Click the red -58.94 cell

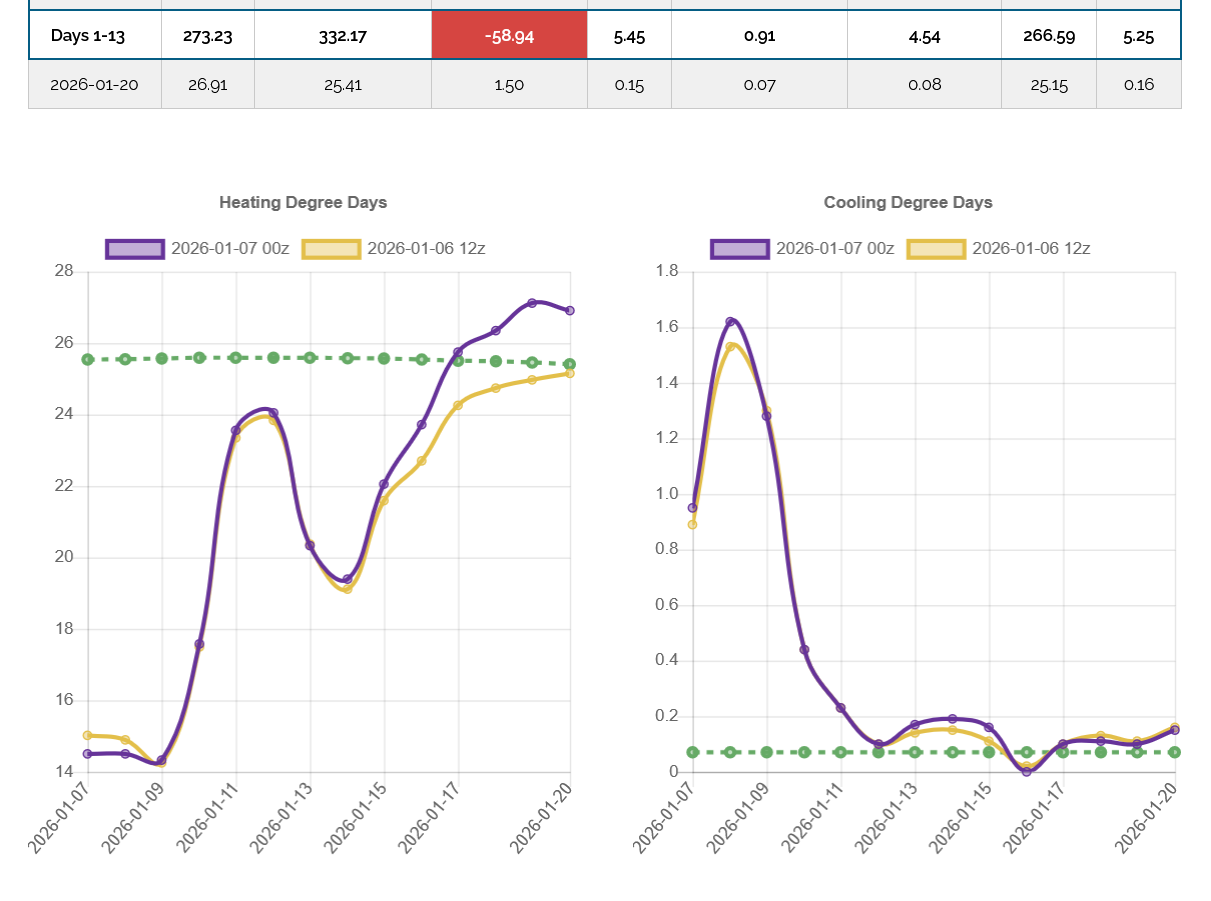tap(509, 36)
